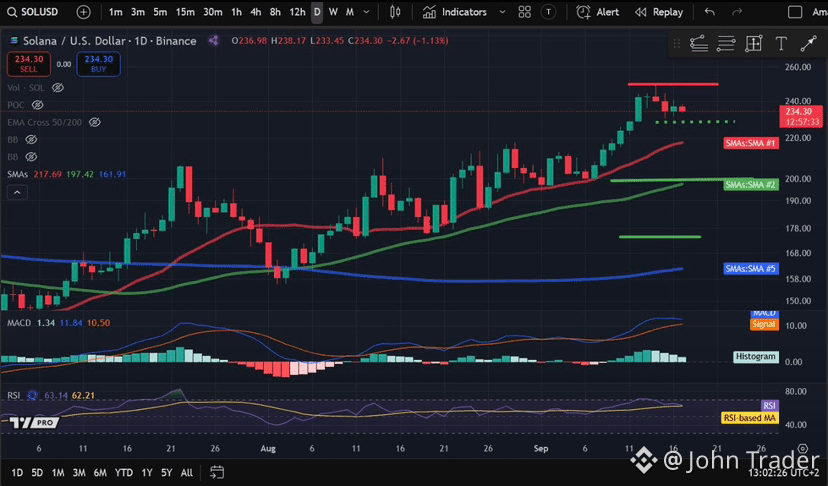
Task: Collapse the indicator legend chevron
Action: pyautogui.click(x=17, y=192)
